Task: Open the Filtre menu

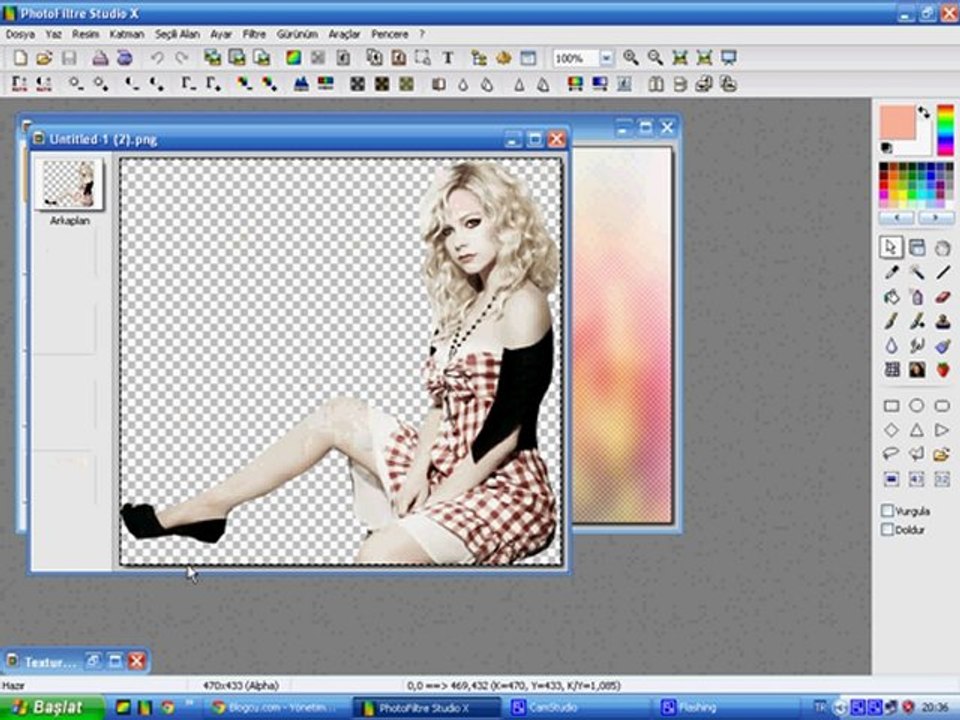Action: point(254,34)
